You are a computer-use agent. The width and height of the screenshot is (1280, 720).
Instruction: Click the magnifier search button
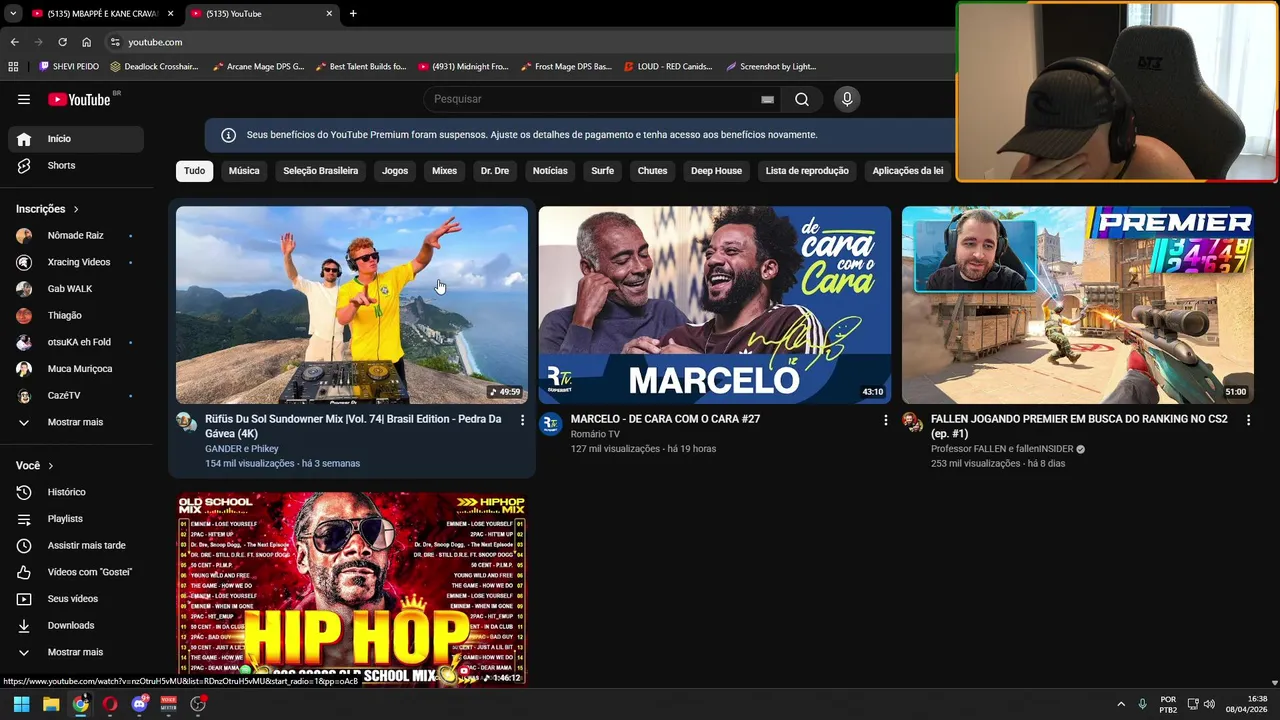(x=802, y=99)
